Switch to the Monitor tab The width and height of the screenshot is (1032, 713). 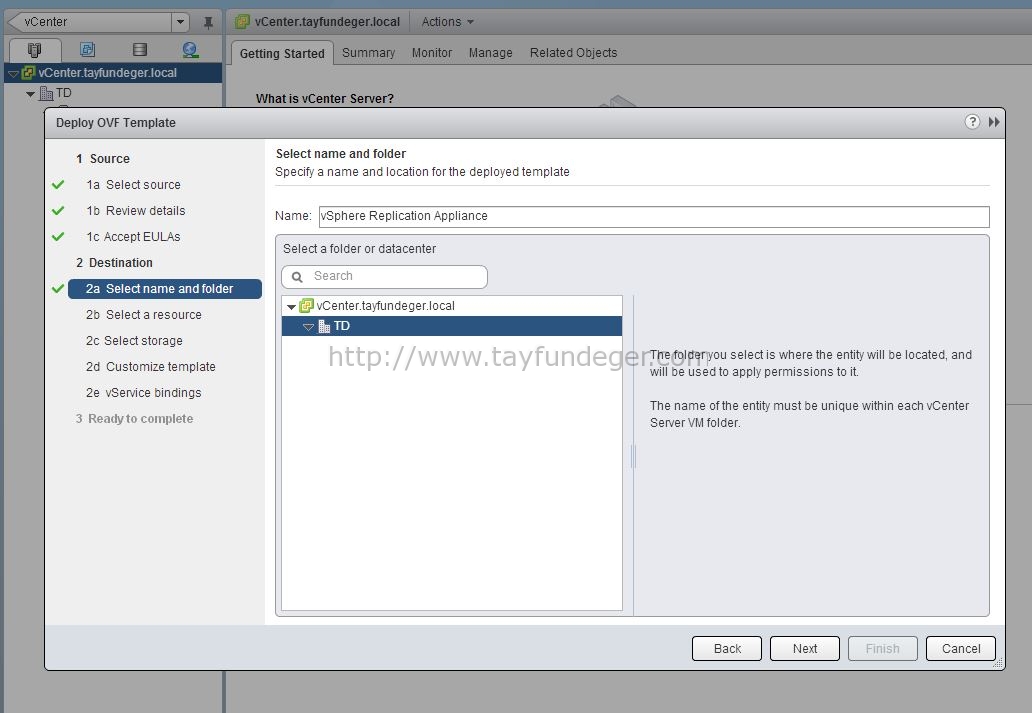[x=432, y=53]
